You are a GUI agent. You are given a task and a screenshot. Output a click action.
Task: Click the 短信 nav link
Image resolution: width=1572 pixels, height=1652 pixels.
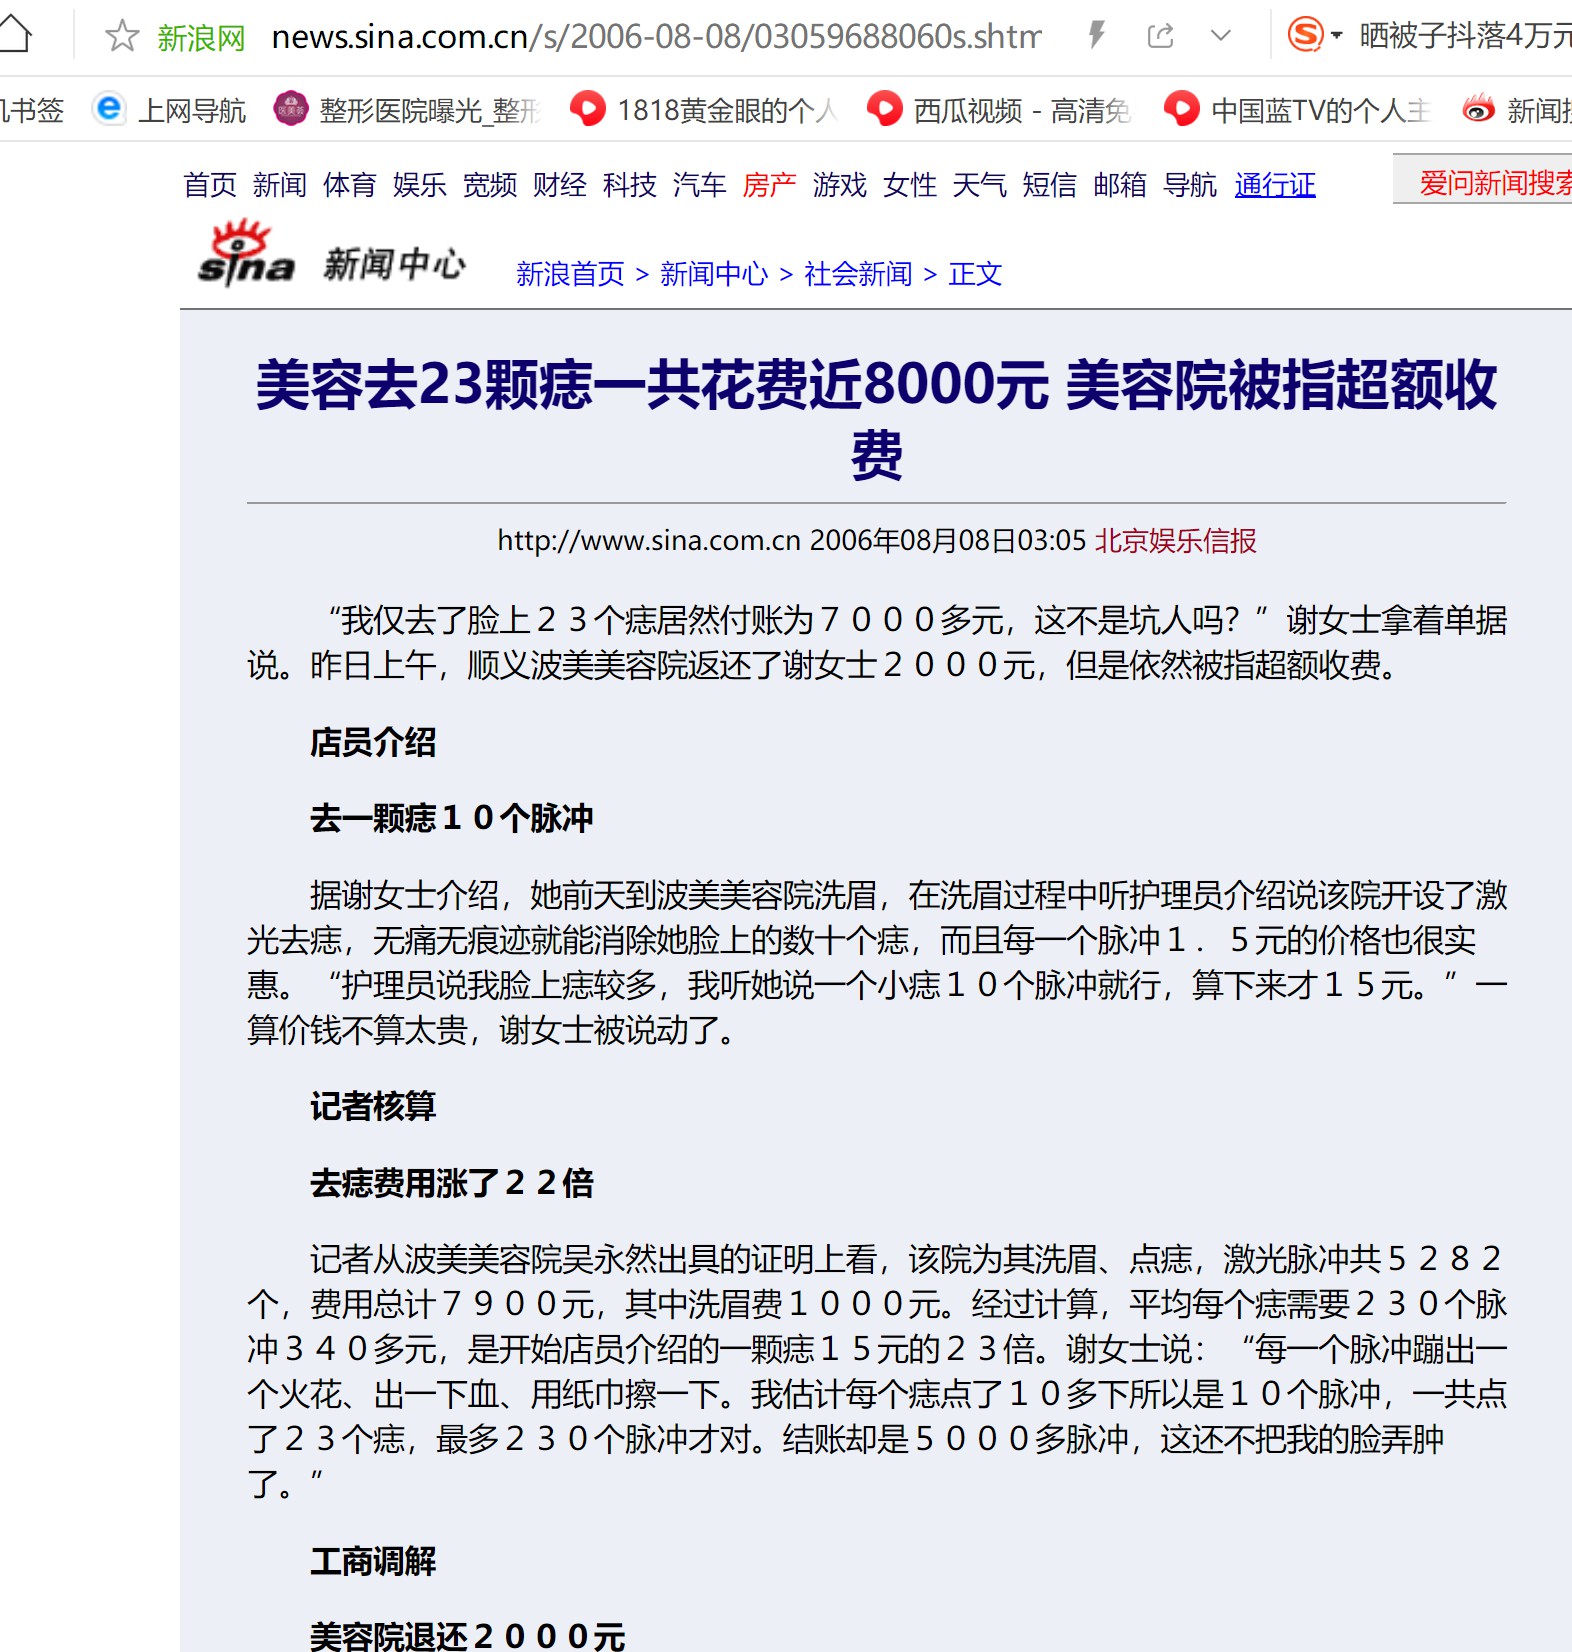pos(1050,185)
